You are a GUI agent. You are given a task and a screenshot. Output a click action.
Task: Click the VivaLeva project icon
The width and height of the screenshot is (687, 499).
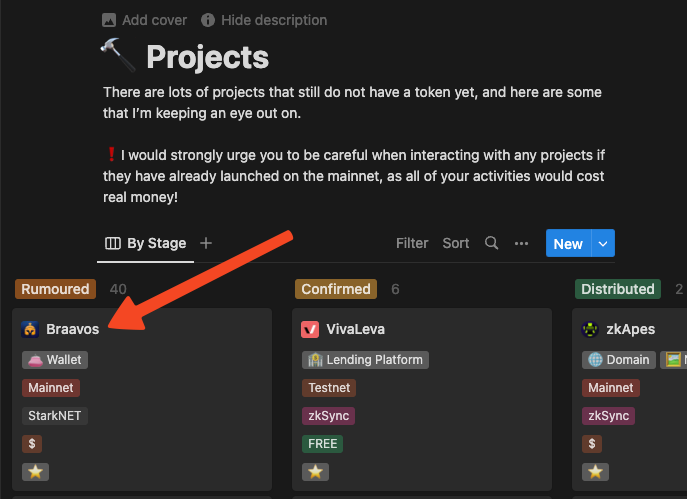pos(310,329)
